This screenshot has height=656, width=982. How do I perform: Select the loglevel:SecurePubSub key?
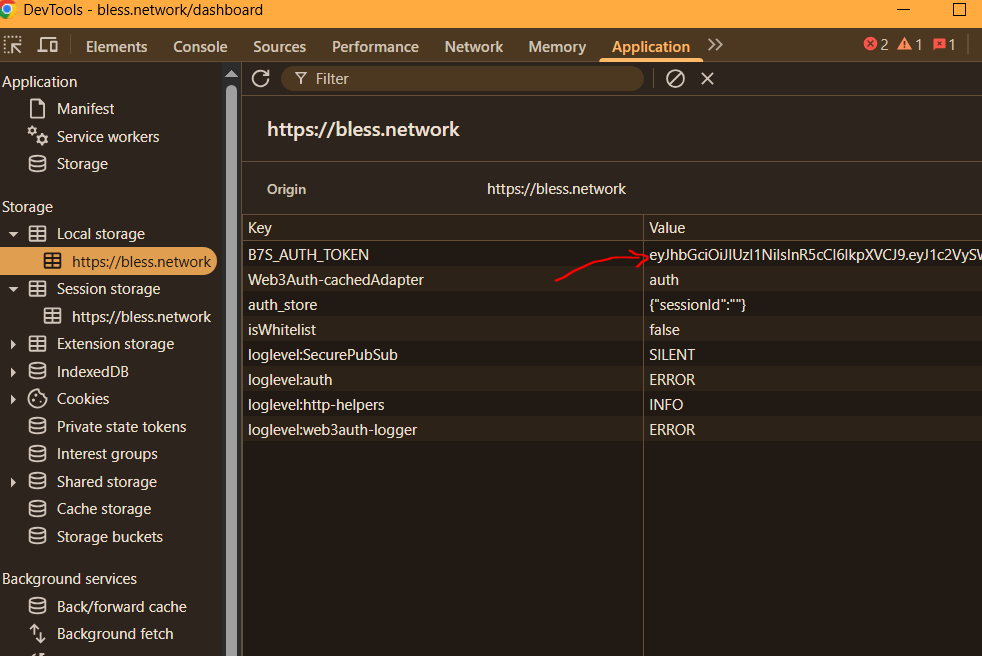pyautogui.click(x=443, y=355)
